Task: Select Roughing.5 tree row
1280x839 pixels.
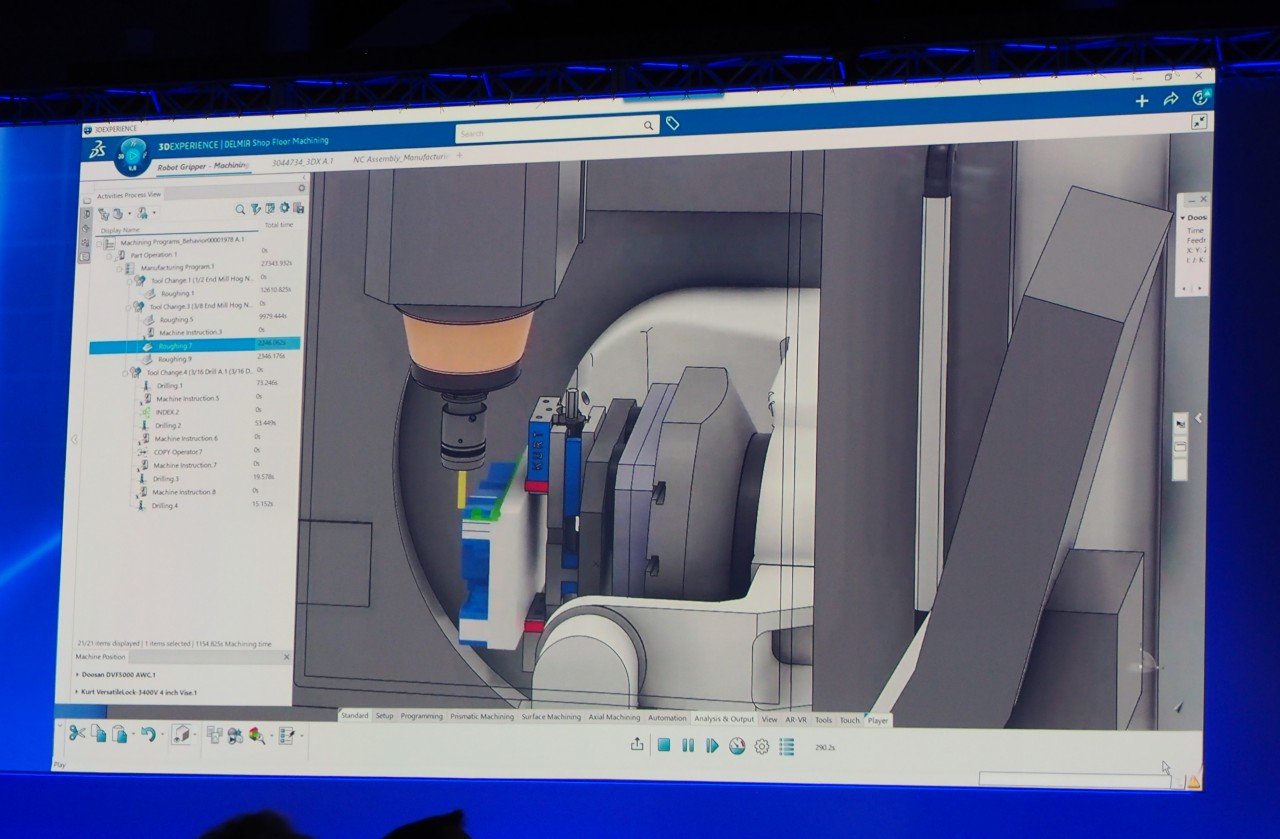Action: click(177, 319)
